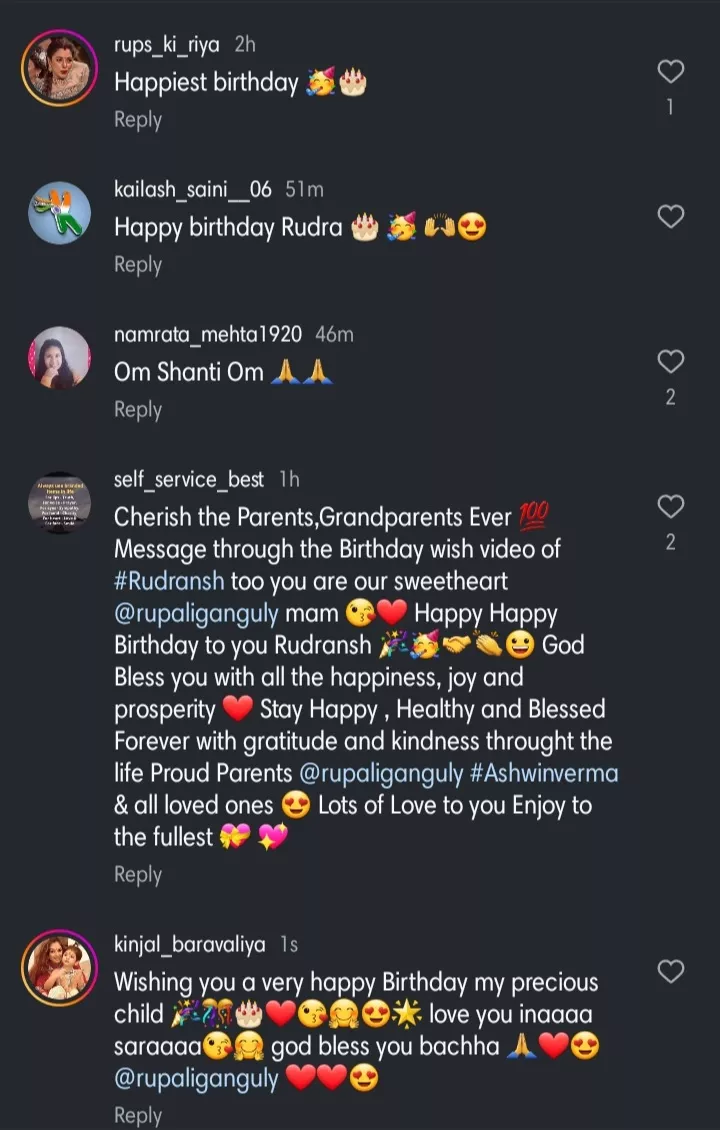Open the kailash_saini__06 username
720x1130 pixels.
tap(192, 190)
